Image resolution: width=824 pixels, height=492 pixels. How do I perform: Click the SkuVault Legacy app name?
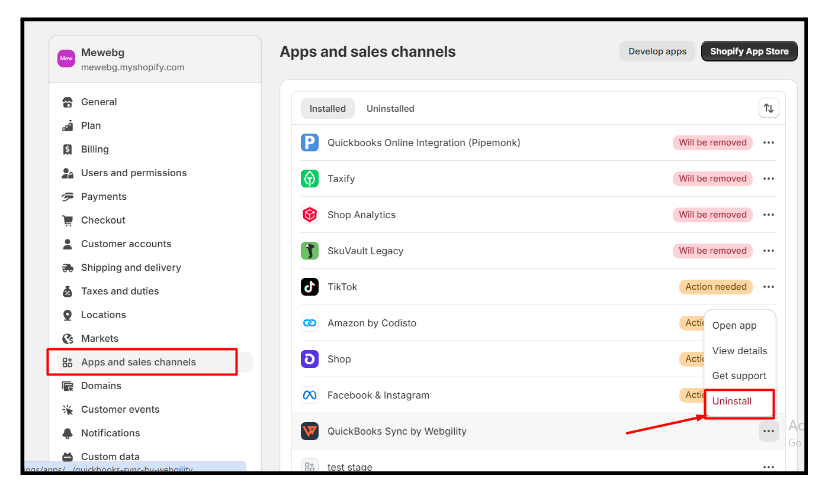365,251
